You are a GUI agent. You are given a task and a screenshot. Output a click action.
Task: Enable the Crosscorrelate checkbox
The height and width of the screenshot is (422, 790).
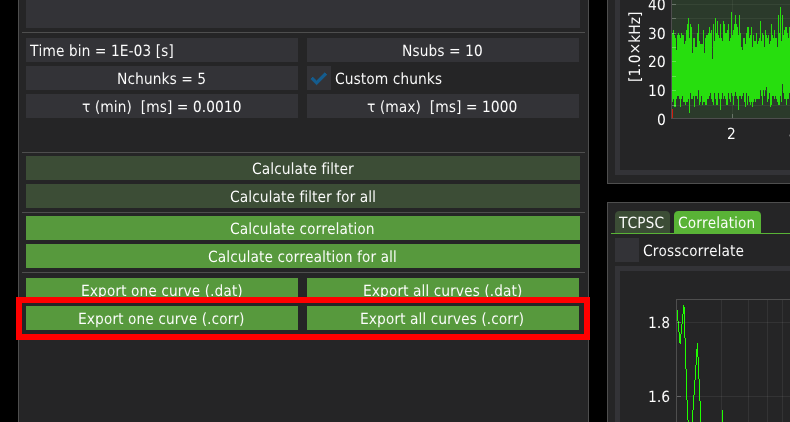click(627, 250)
